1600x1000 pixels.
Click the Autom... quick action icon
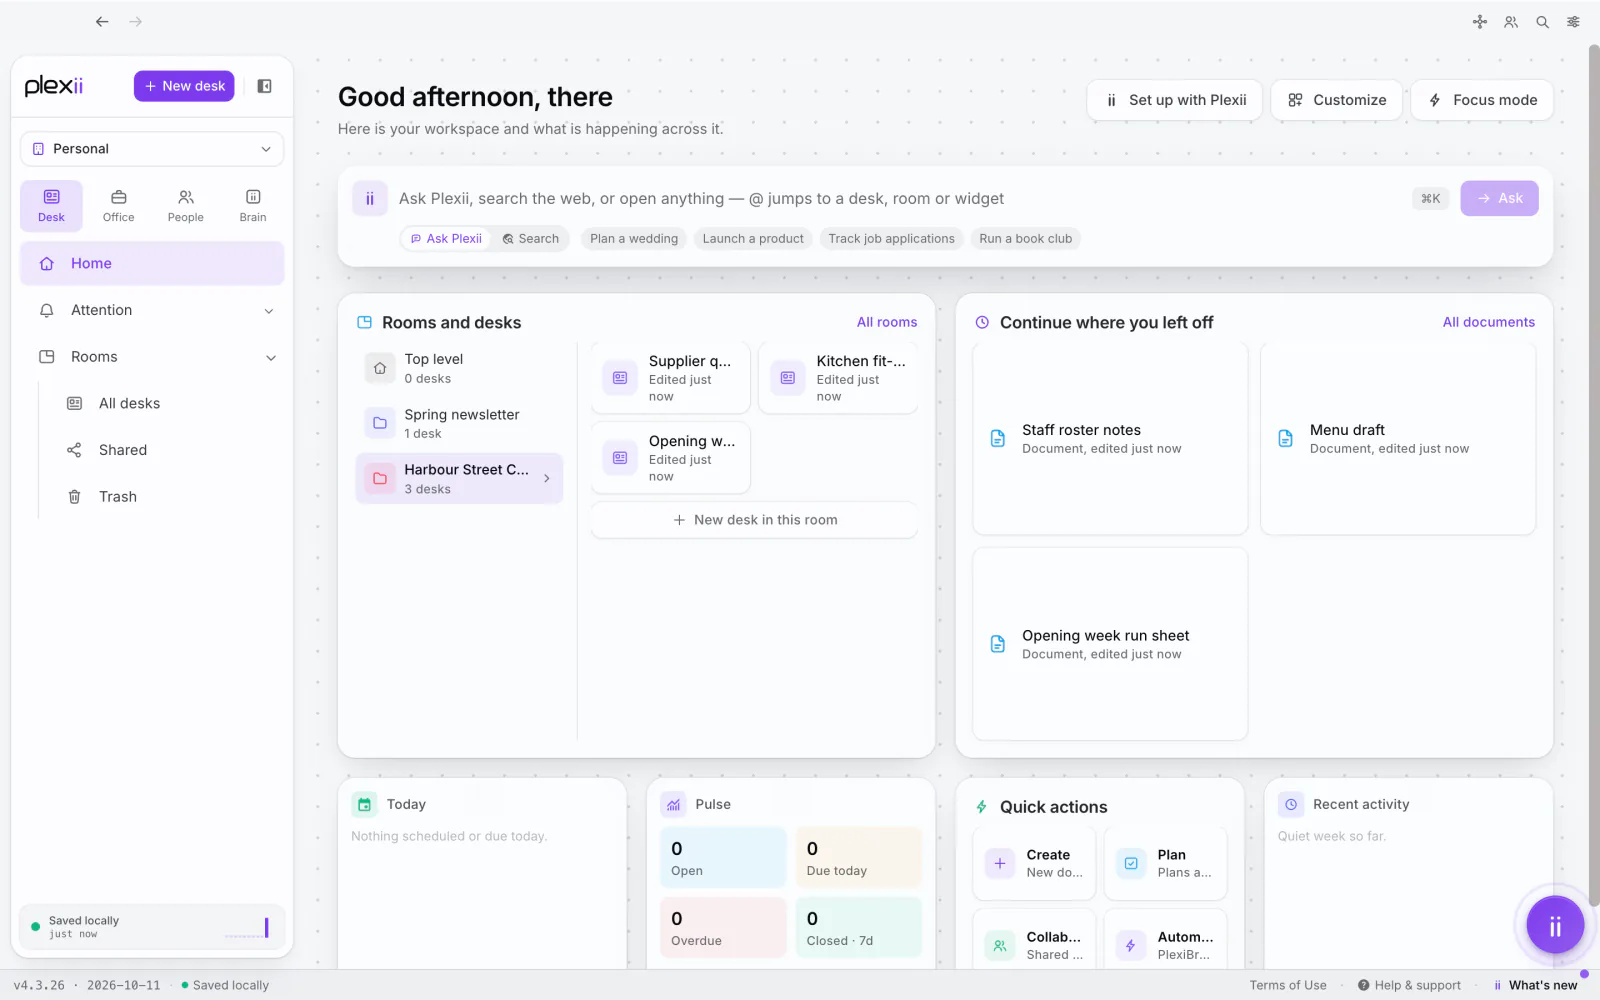point(1131,945)
